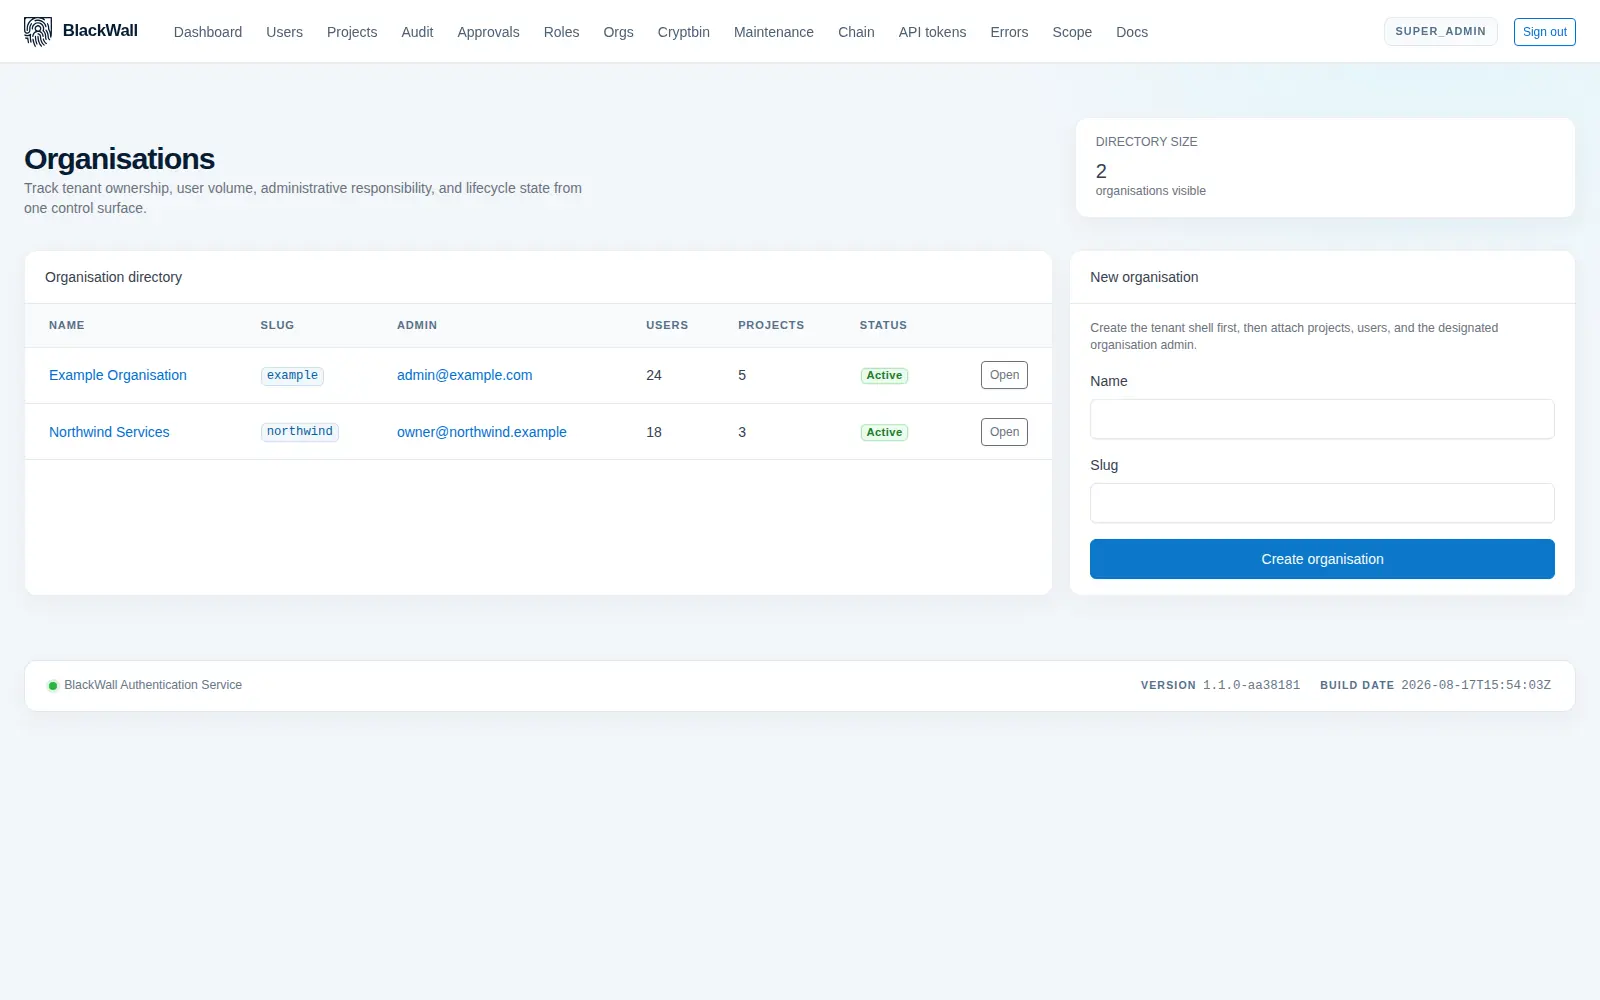Click the ADMIN column header

(x=417, y=325)
